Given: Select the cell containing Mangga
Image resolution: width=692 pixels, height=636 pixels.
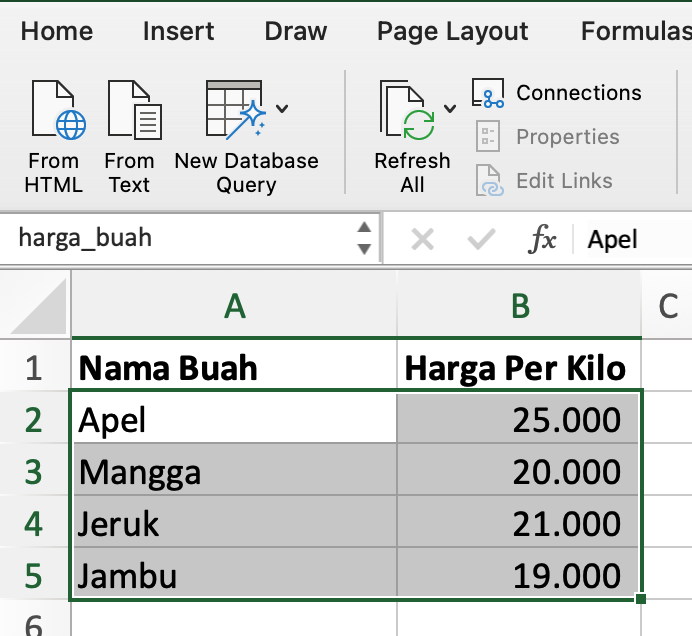Looking at the screenshot, I should click(x=234, y=471).
